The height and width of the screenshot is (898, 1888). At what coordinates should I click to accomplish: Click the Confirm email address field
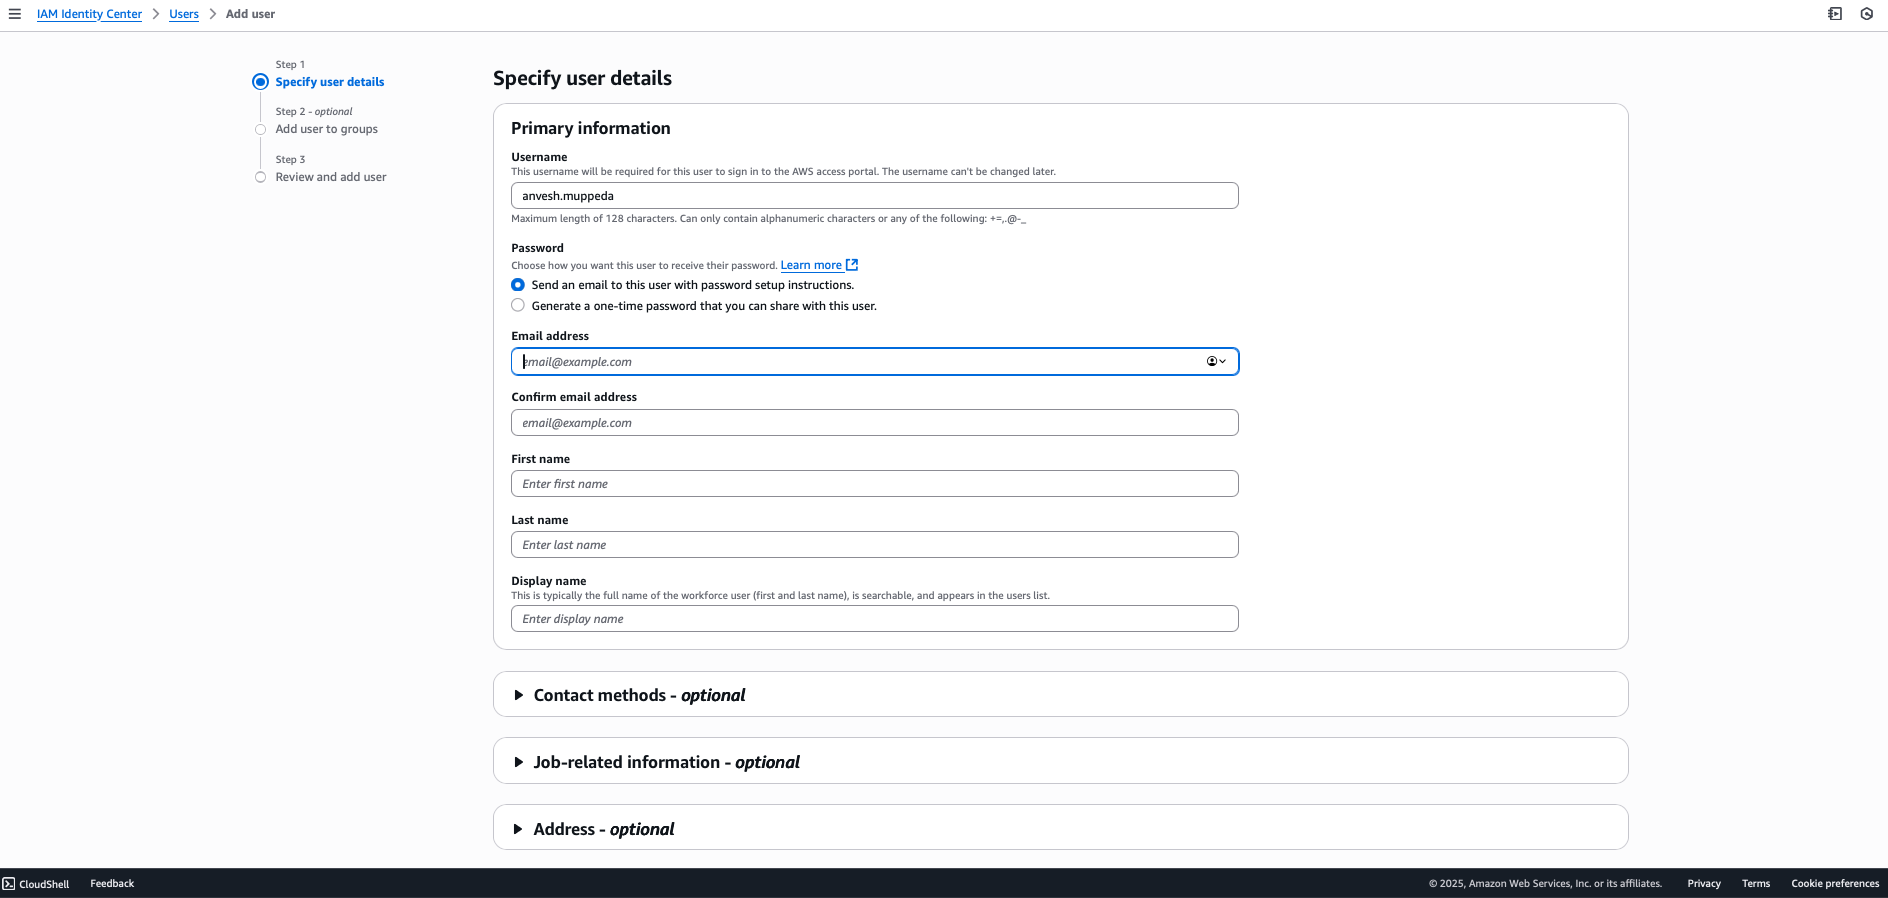[874, 423]
